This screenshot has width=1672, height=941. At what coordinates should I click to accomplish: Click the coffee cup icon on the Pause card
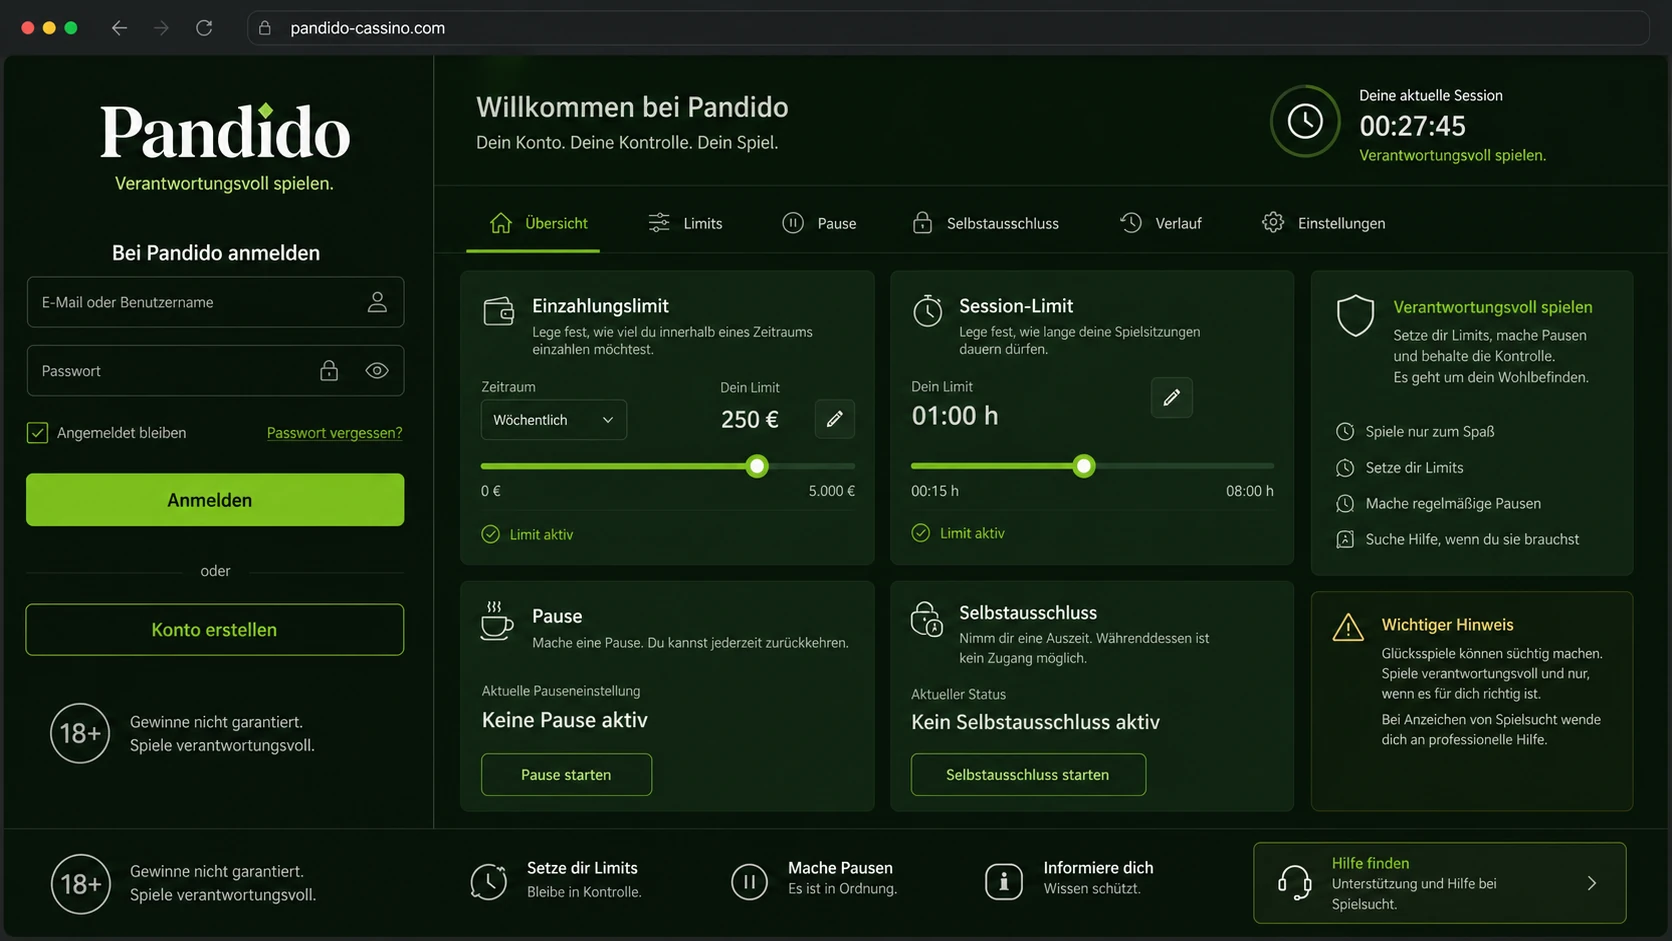(497, 621)
